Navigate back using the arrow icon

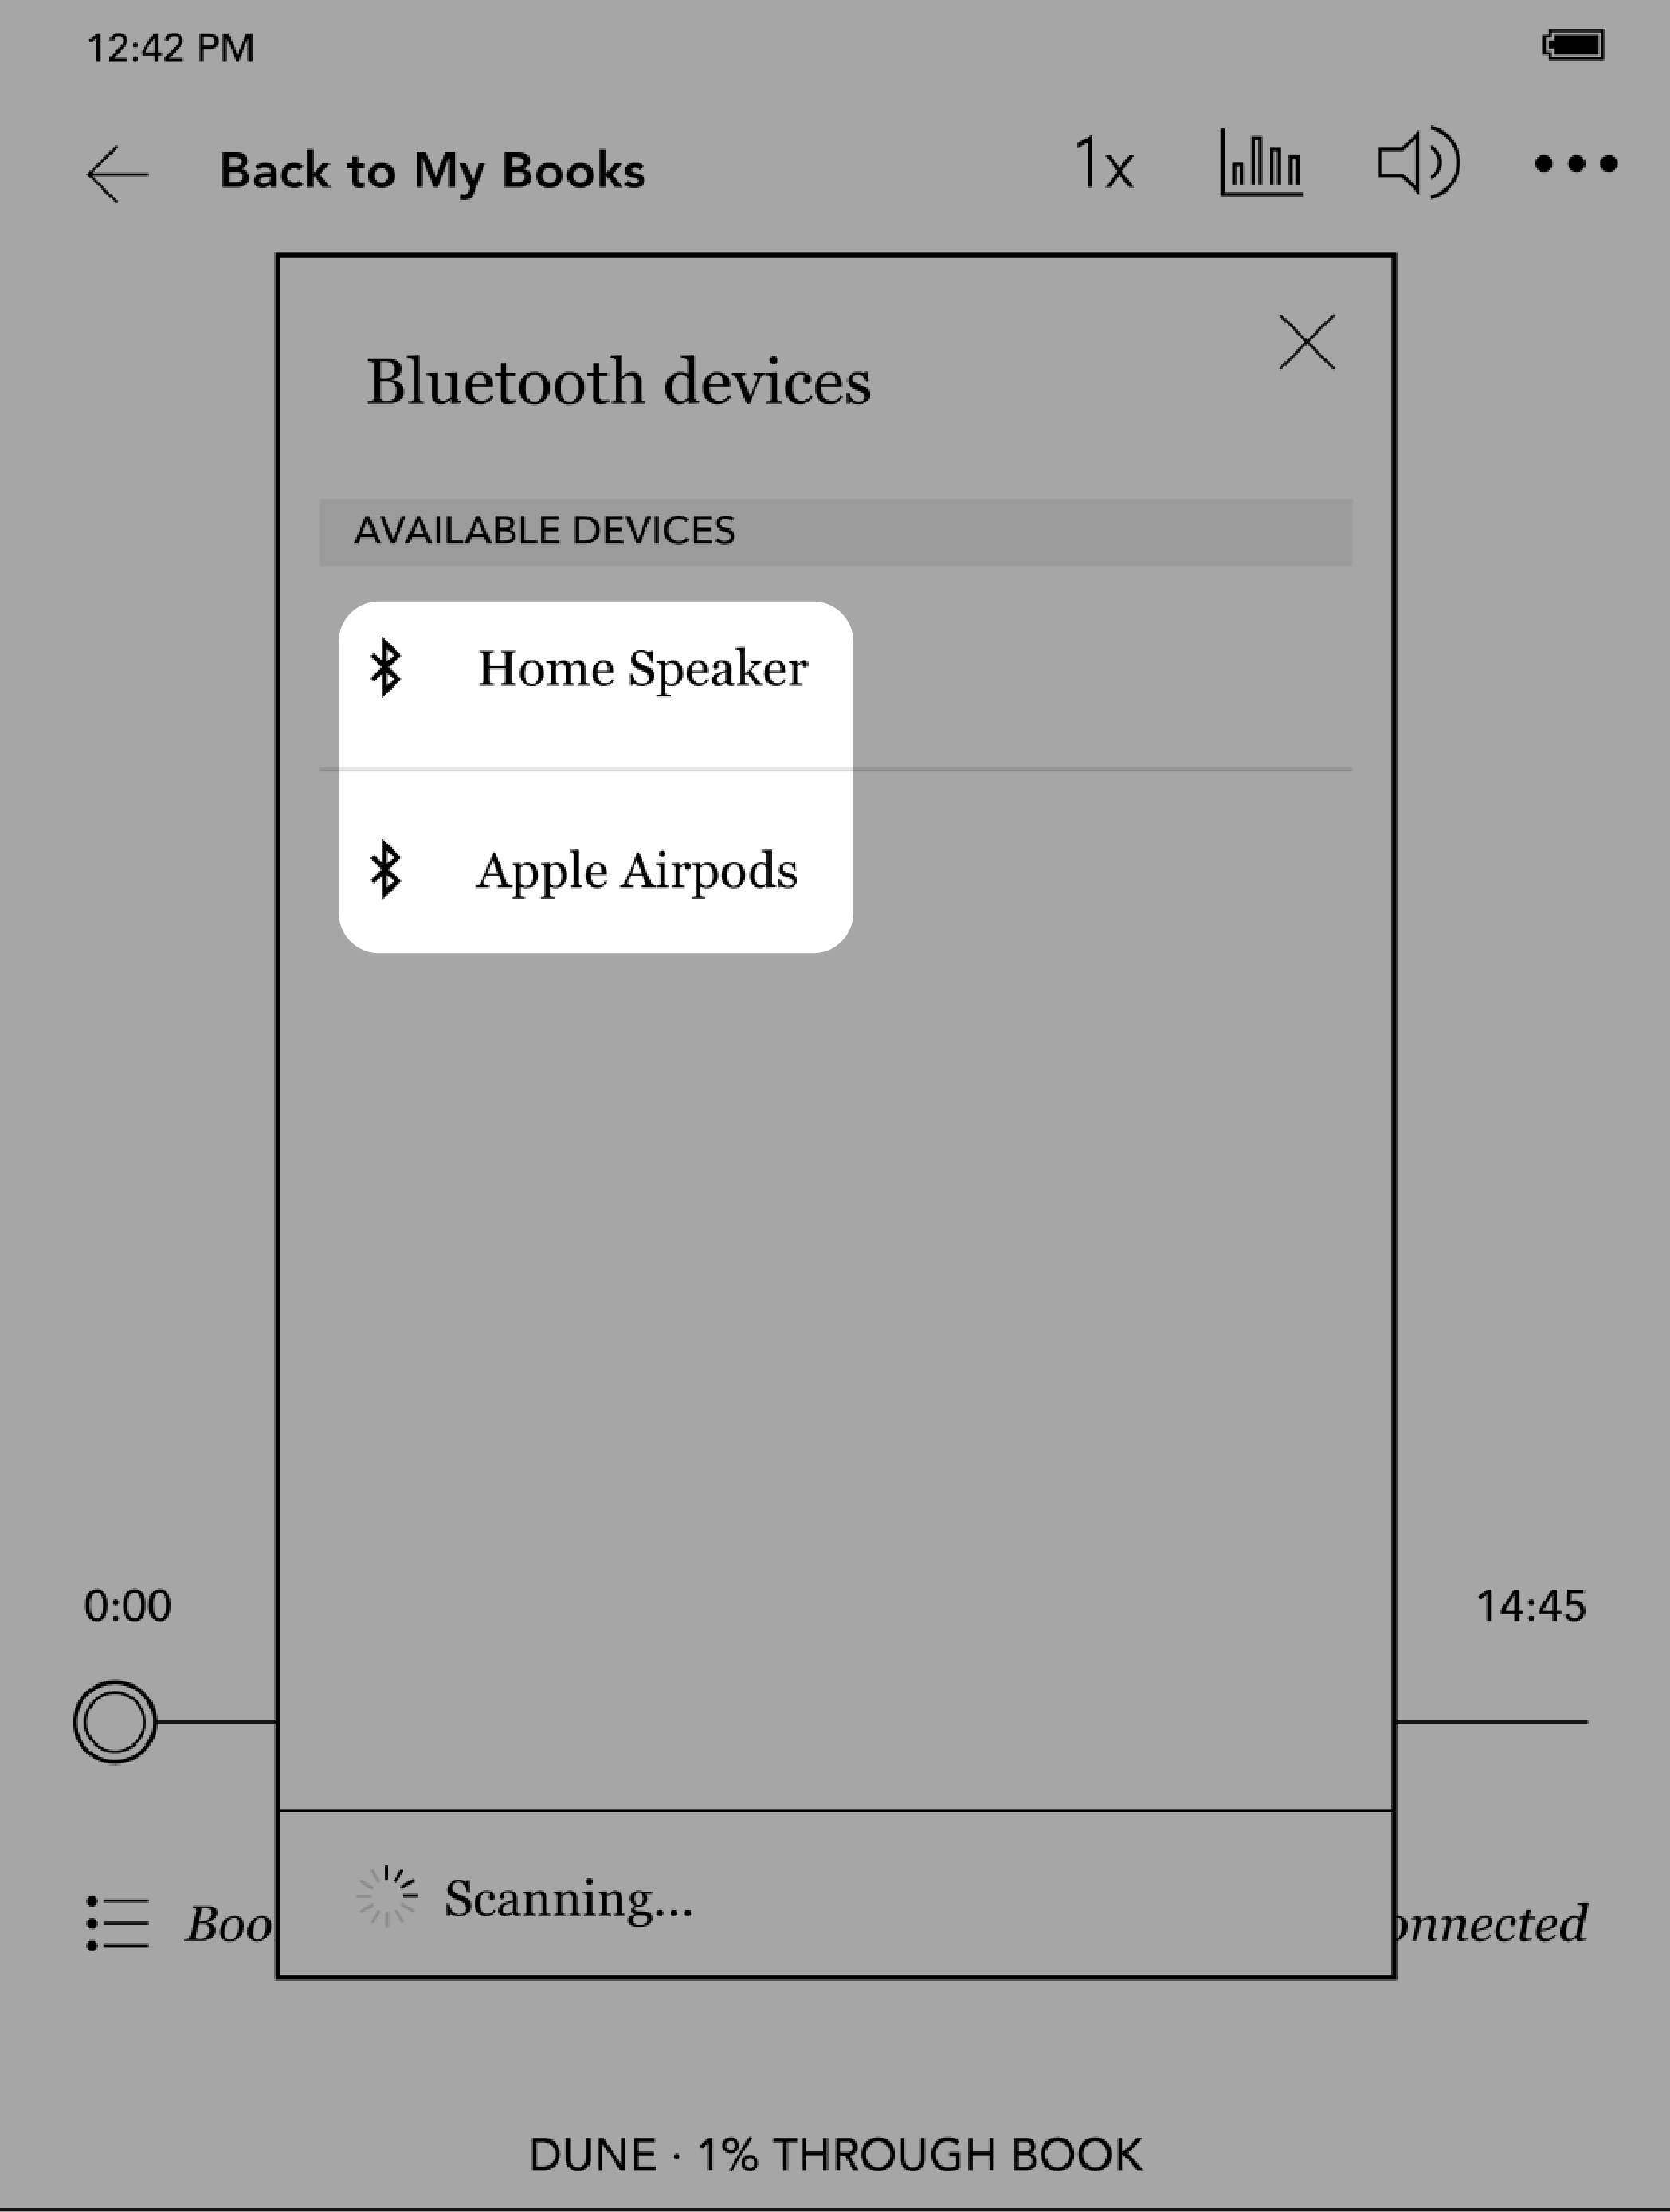[114, 167]
